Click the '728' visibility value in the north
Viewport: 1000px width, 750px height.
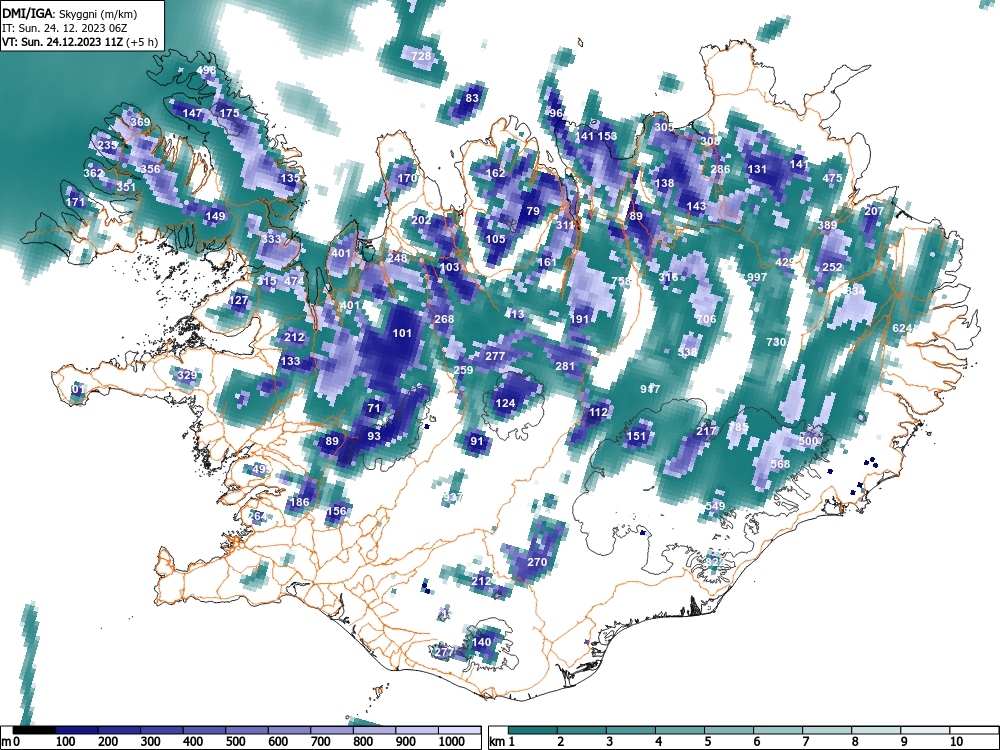point(421,56)
